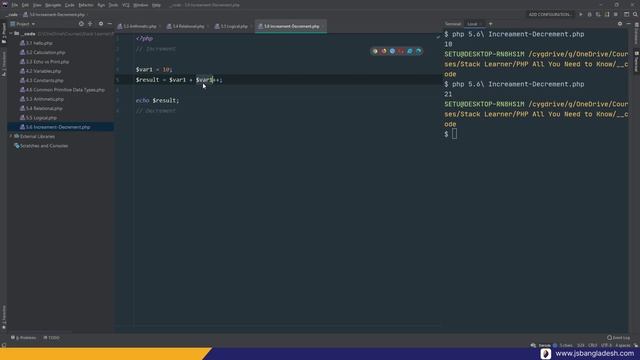Click the value 10 in $var1 assignment

pos(166,70)
